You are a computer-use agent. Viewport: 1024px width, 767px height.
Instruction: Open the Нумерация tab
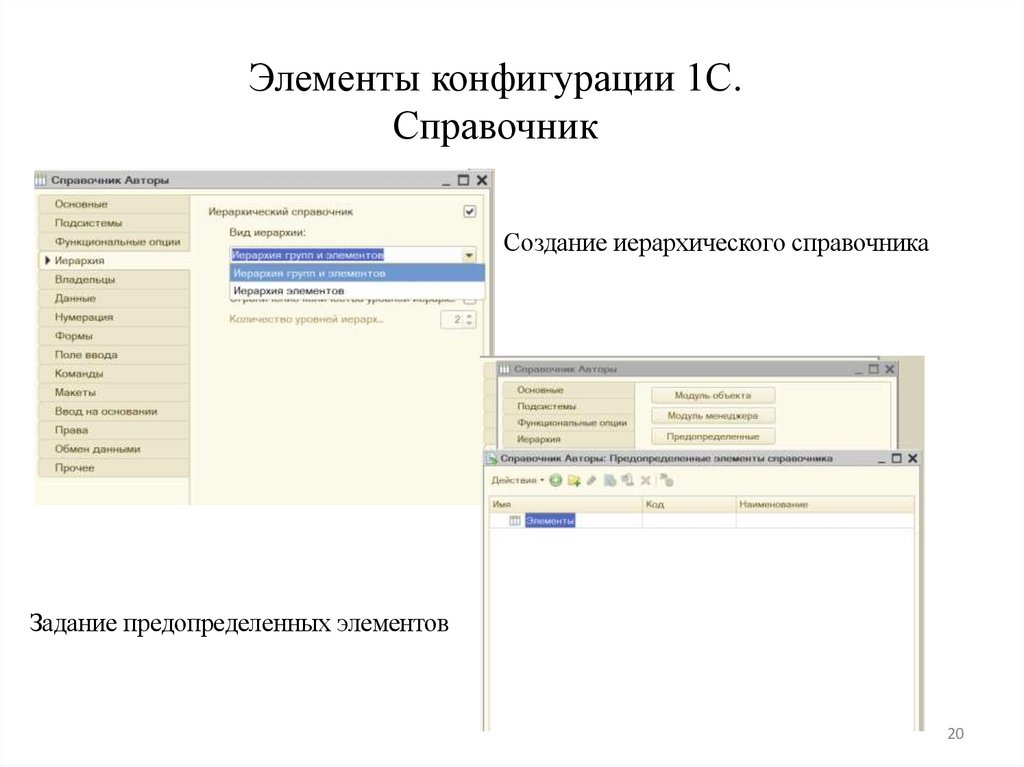113,318
